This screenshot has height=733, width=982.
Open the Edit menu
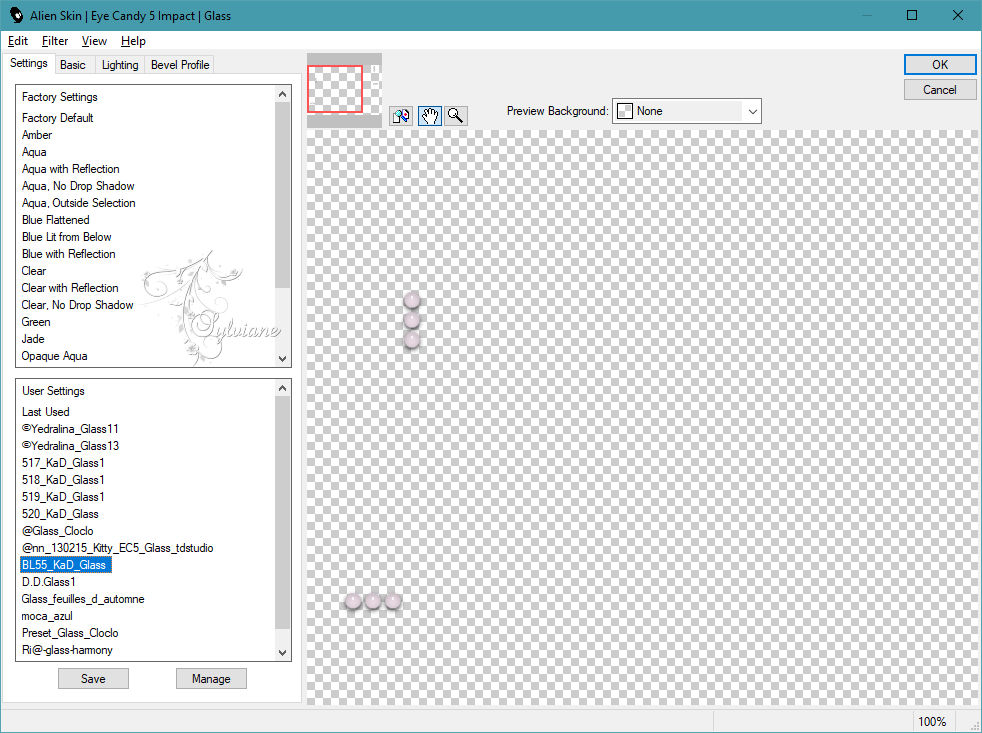pos(18,41)
